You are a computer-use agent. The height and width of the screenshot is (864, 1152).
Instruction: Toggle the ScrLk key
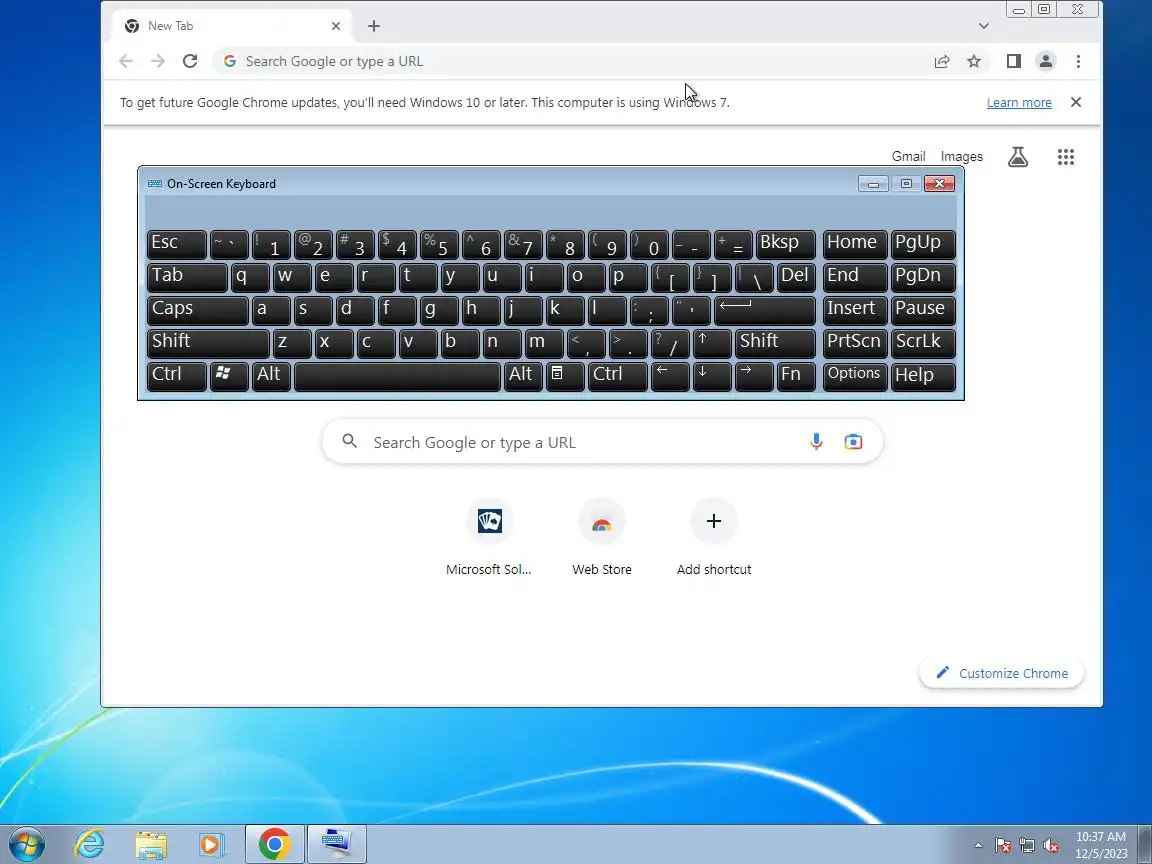tap(923, 343)
